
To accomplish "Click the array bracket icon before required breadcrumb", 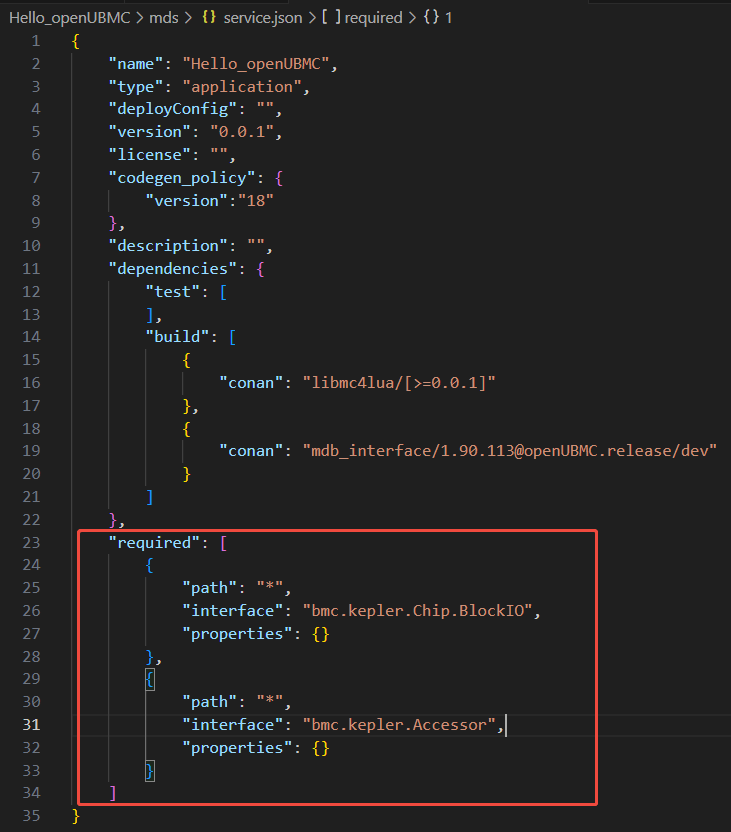I will click(x=327, y=18).
